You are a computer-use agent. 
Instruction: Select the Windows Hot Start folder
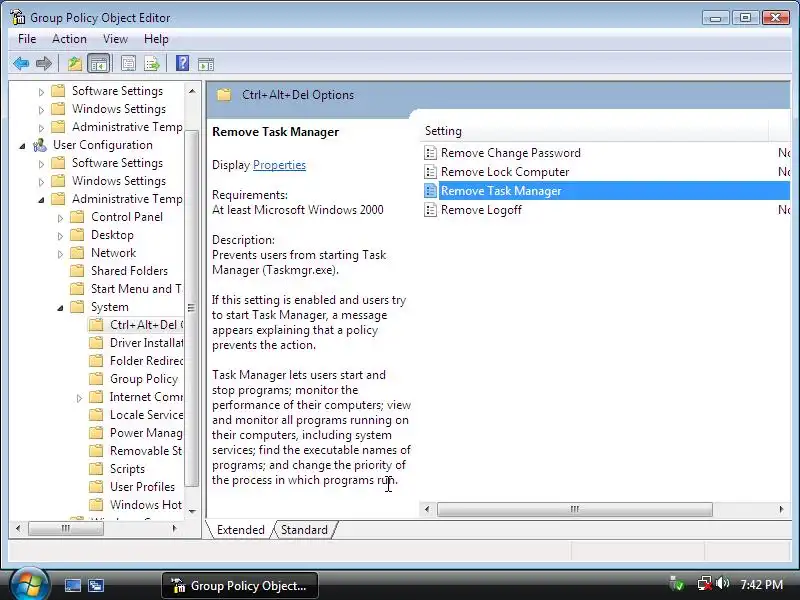146,505
